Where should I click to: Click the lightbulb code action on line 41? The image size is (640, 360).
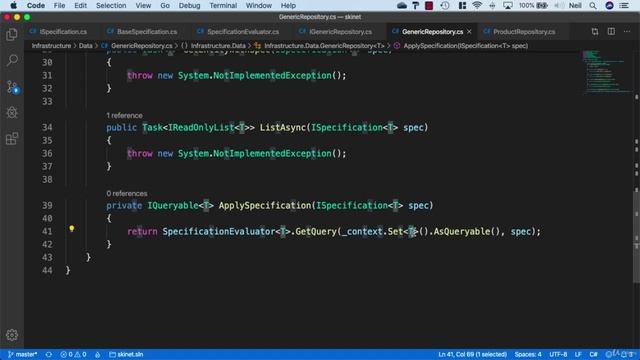coord(72,229)
